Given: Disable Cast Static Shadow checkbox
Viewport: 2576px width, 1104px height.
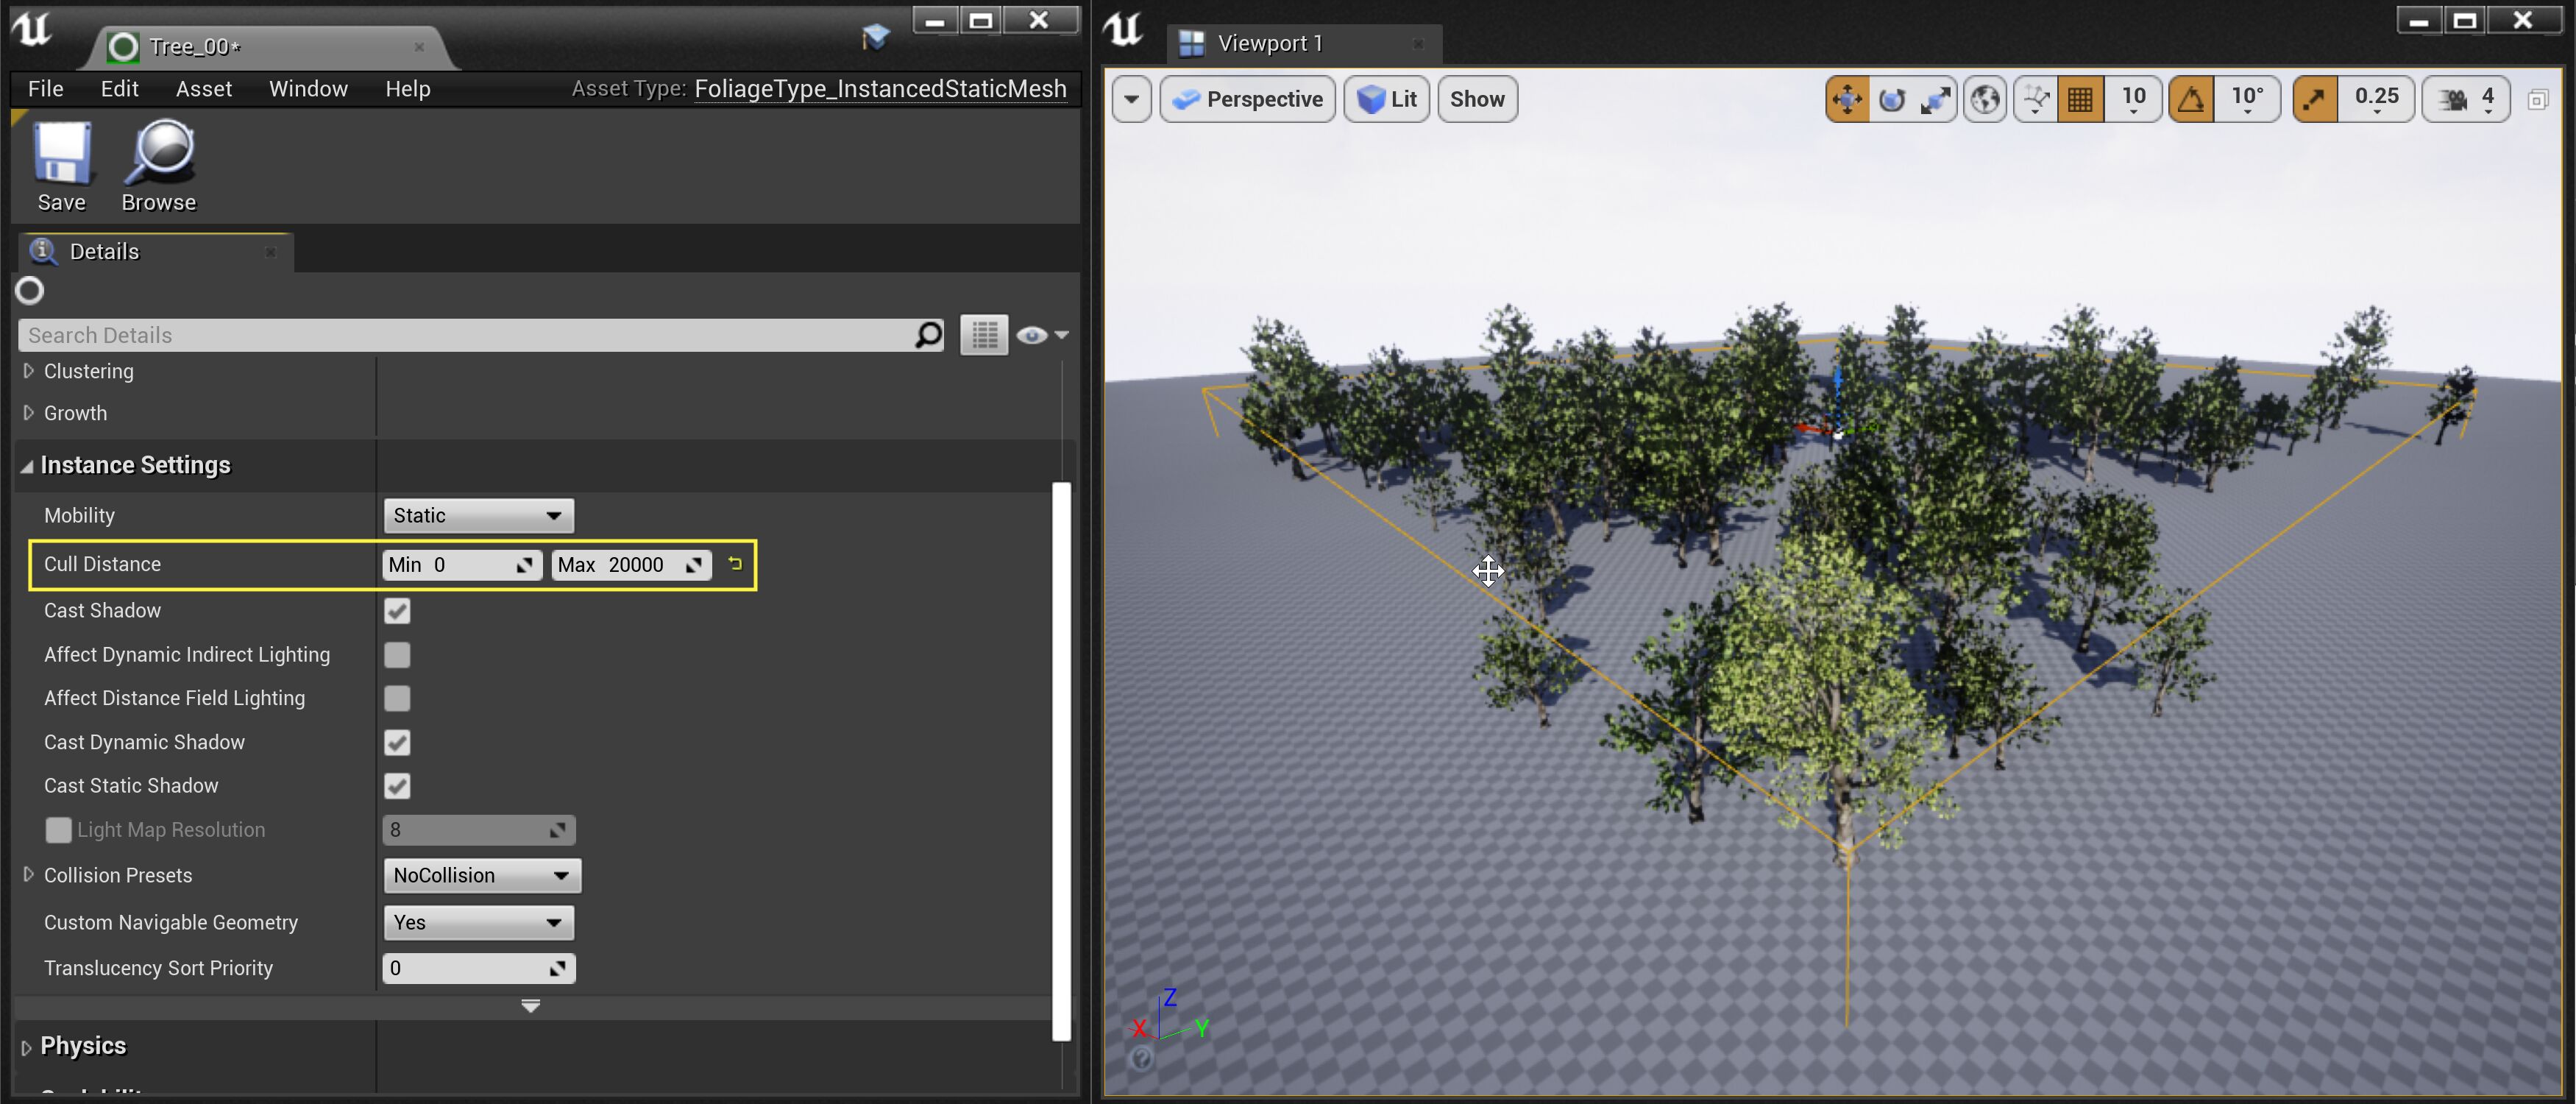Looking at the screenshot, I should (397, 786).
